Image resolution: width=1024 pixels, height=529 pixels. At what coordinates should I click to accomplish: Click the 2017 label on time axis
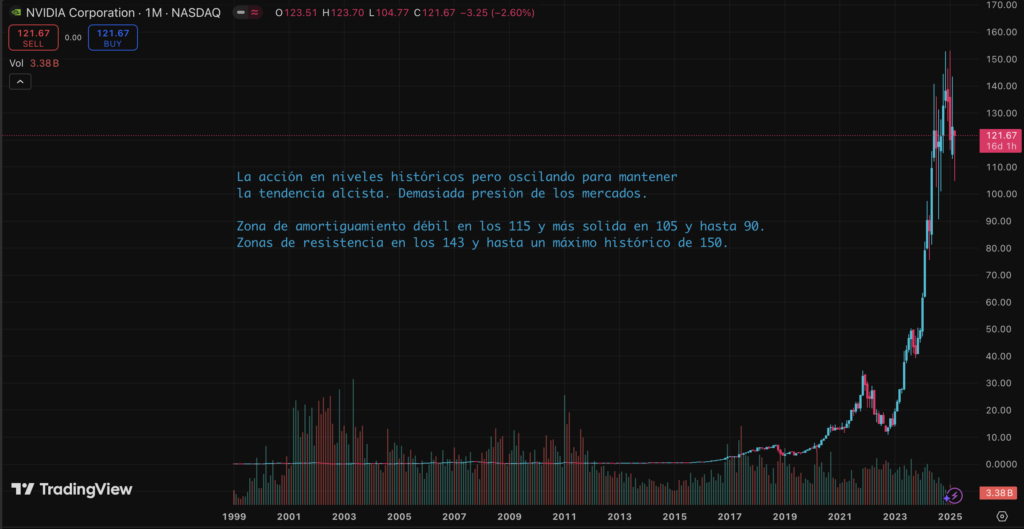729,516
